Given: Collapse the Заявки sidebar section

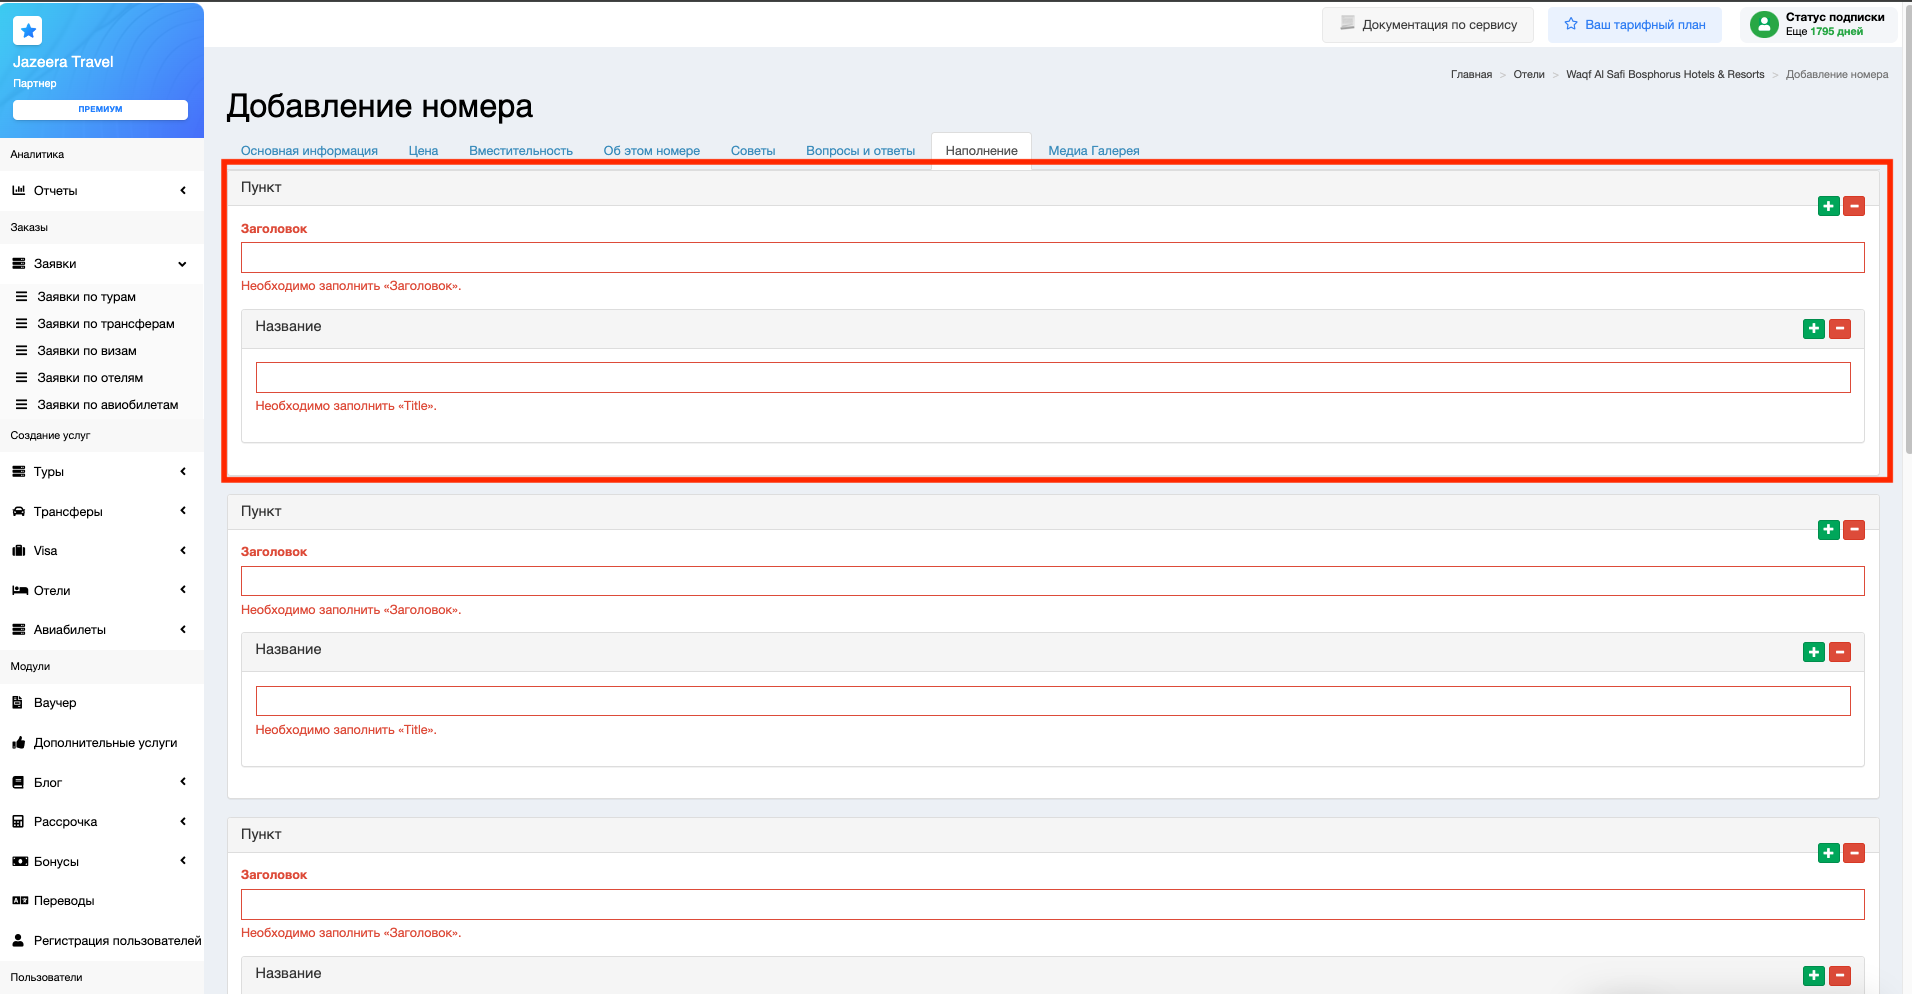Looking at the screenshot, I should (x=100, y=264).
